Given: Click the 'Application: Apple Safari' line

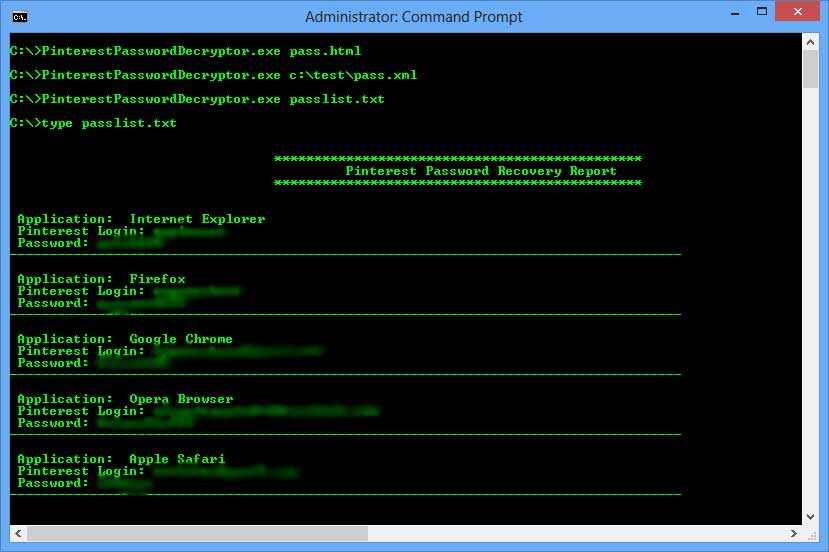Looking at the screenshot, I should pos(121,459).
